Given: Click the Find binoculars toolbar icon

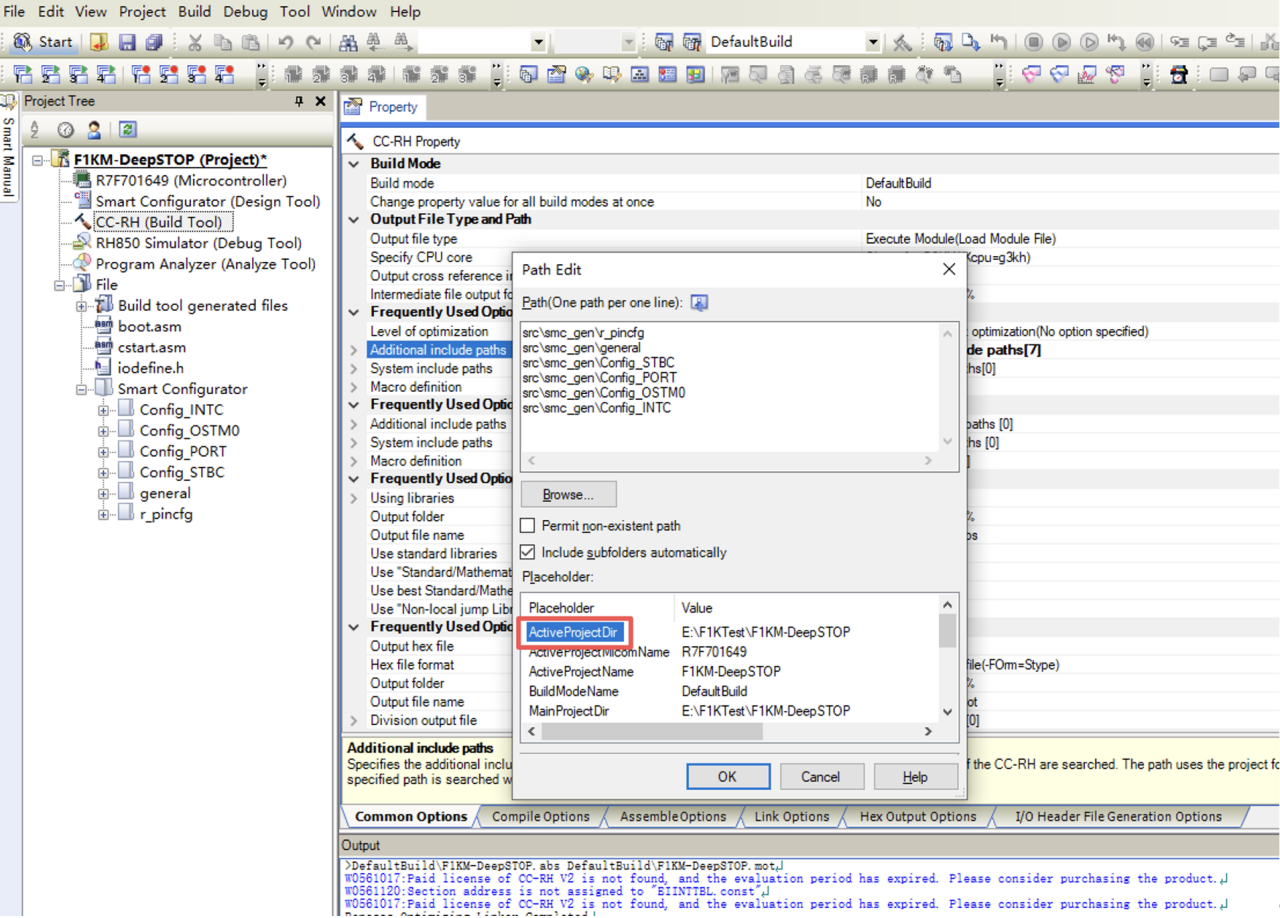Looking at the screenshot, I should [x=348, y=42].
